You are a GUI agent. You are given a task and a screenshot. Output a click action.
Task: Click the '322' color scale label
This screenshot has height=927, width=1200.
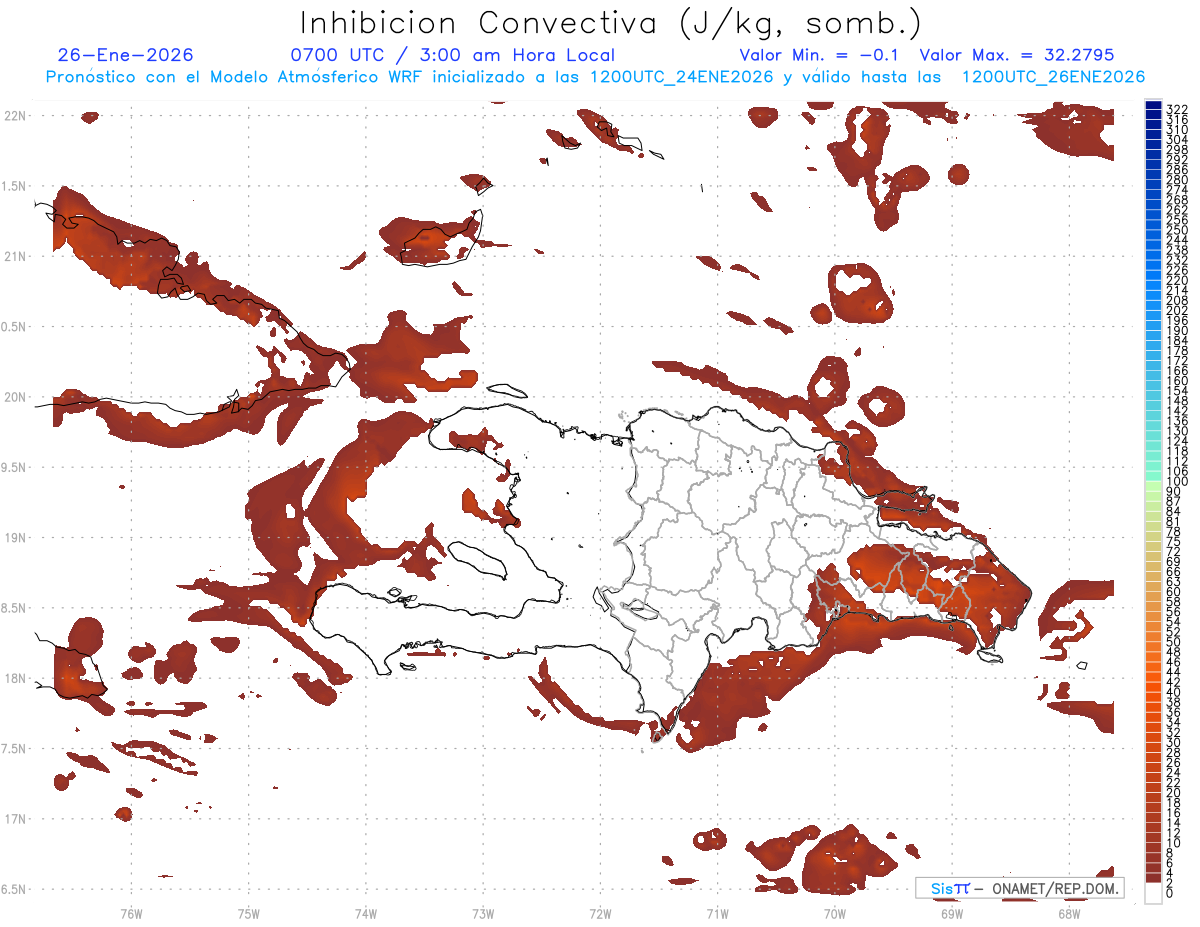(1176, 108)
